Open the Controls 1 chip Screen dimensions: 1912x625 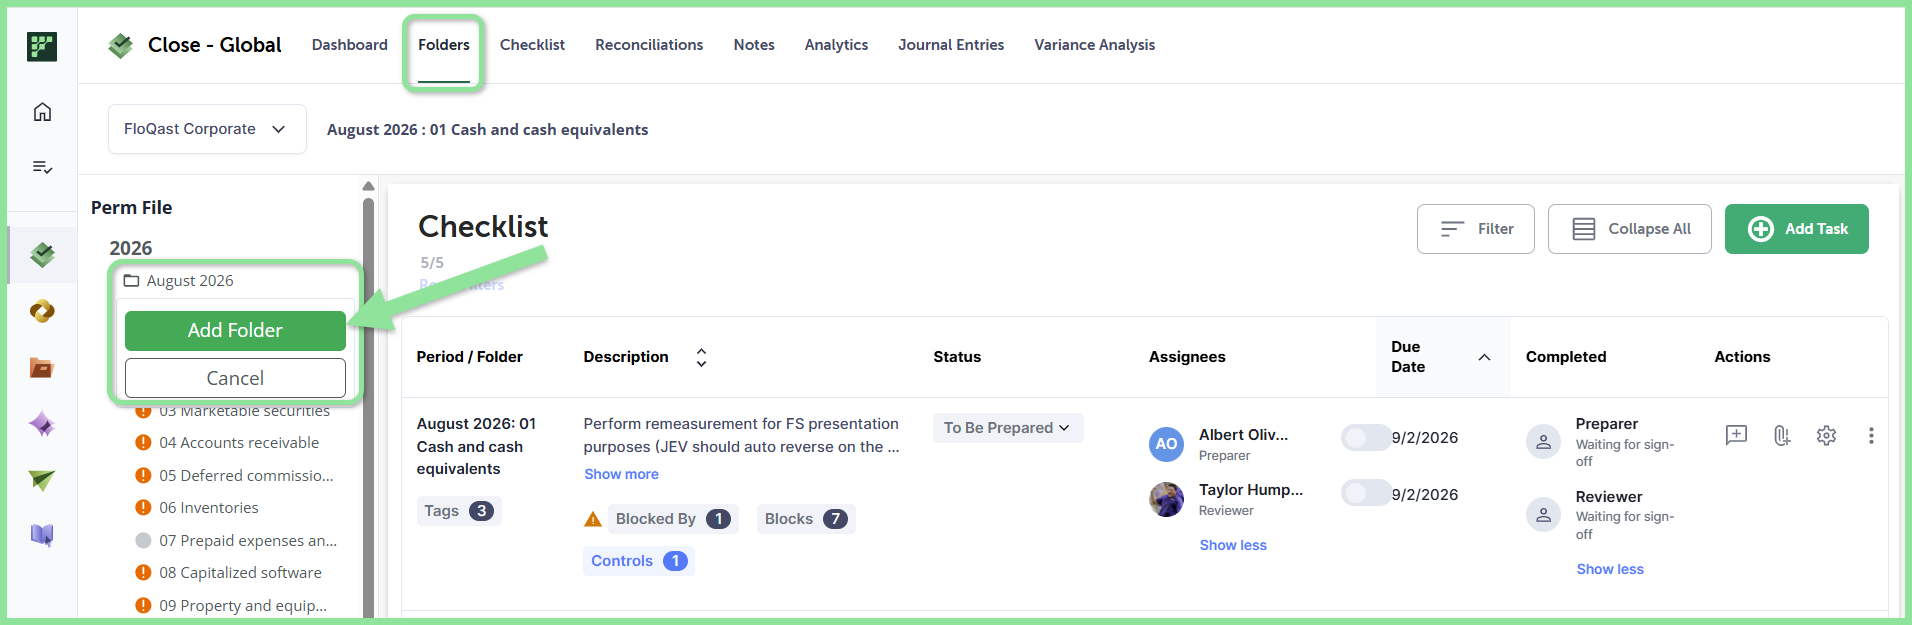click(x=639, y=561)
